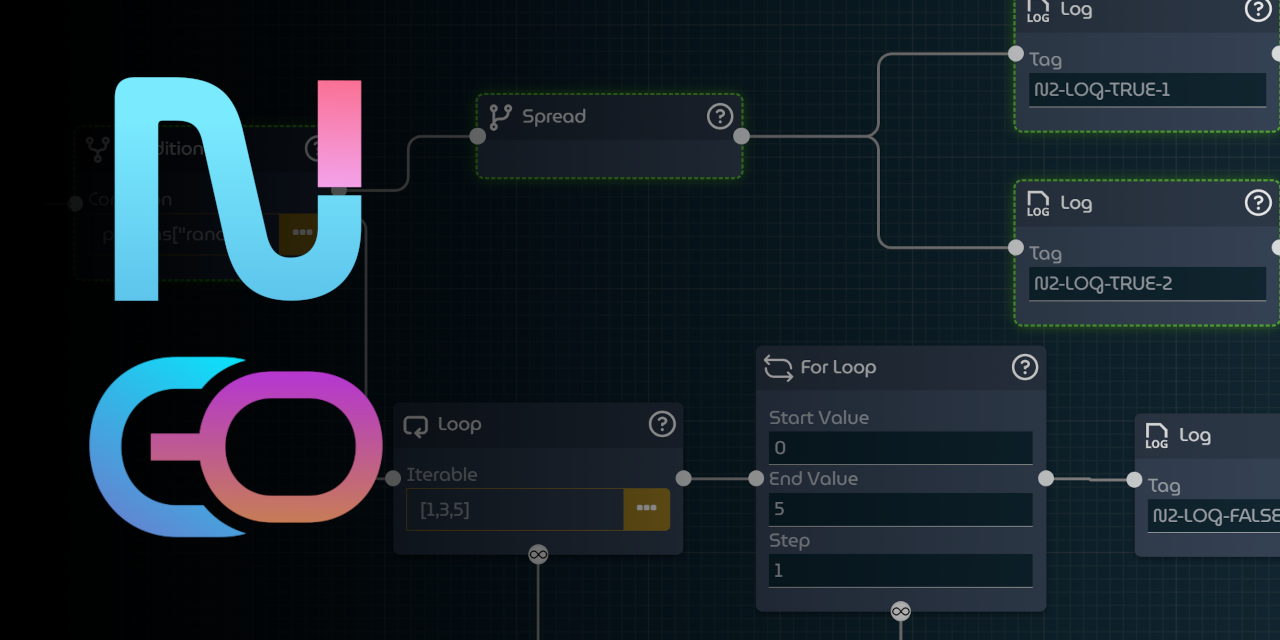Click the ellipsis button on the Condition field
The width and height of the screenshot is (1280, 640).
[302, 232]
